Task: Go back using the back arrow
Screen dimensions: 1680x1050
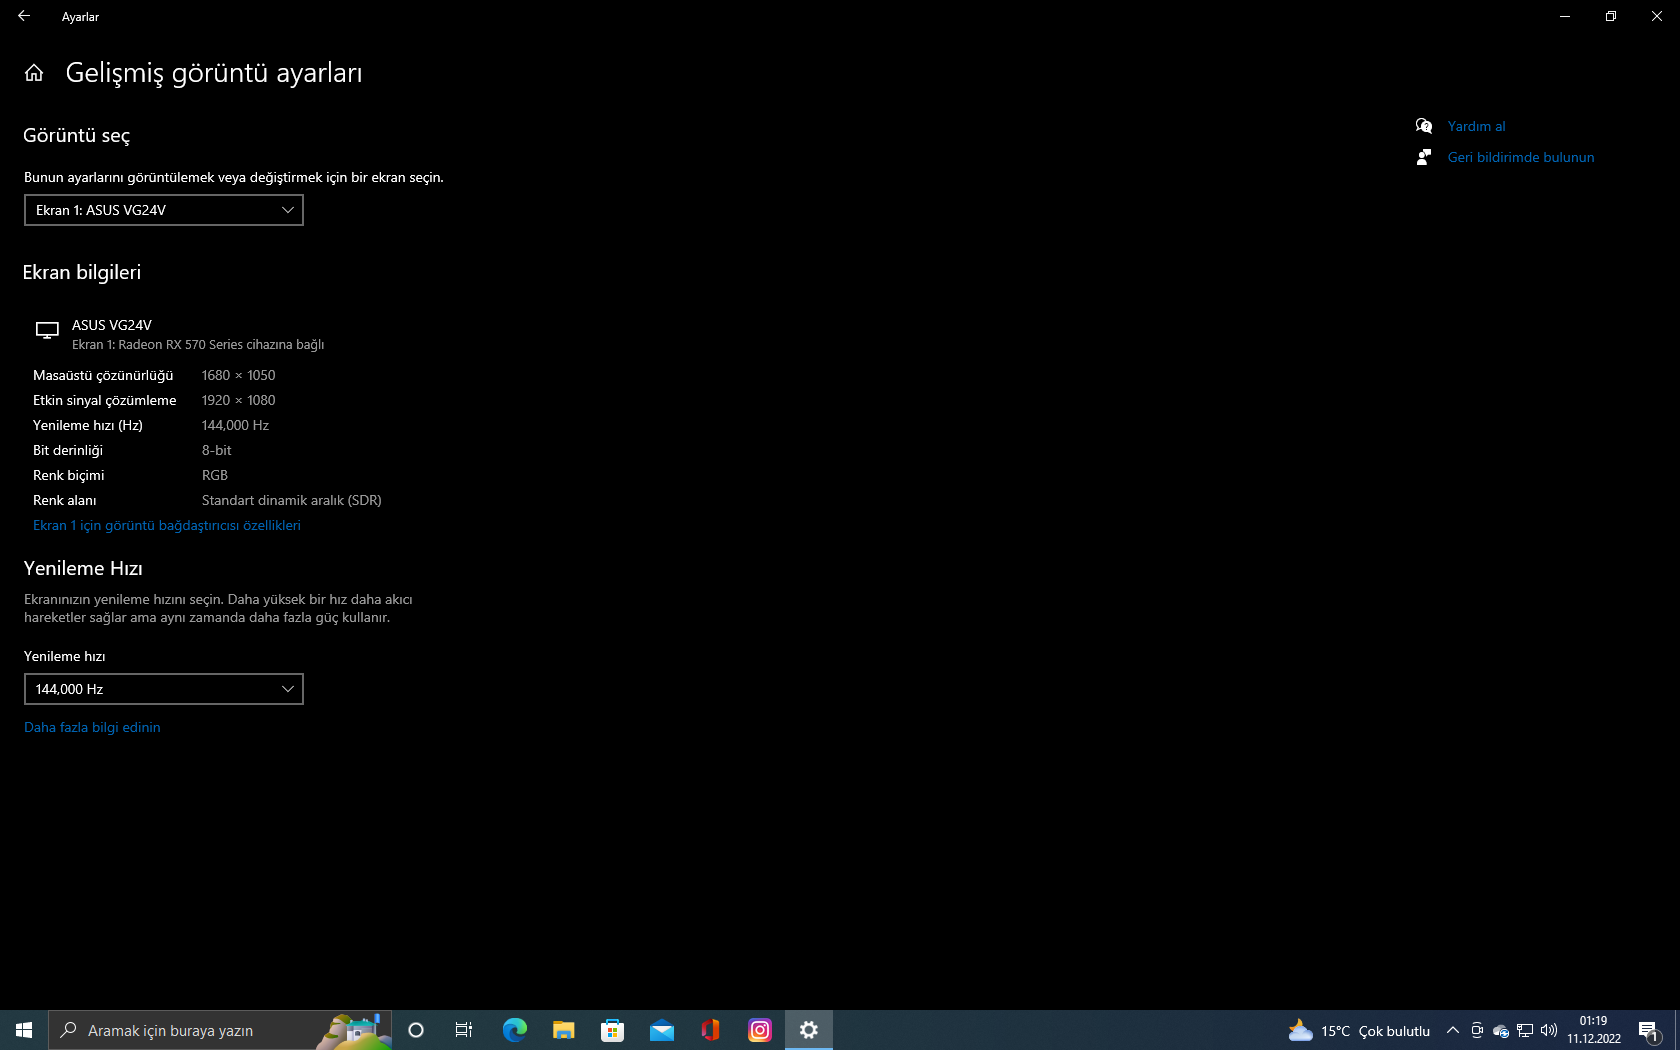Action: tap(24, 16)
